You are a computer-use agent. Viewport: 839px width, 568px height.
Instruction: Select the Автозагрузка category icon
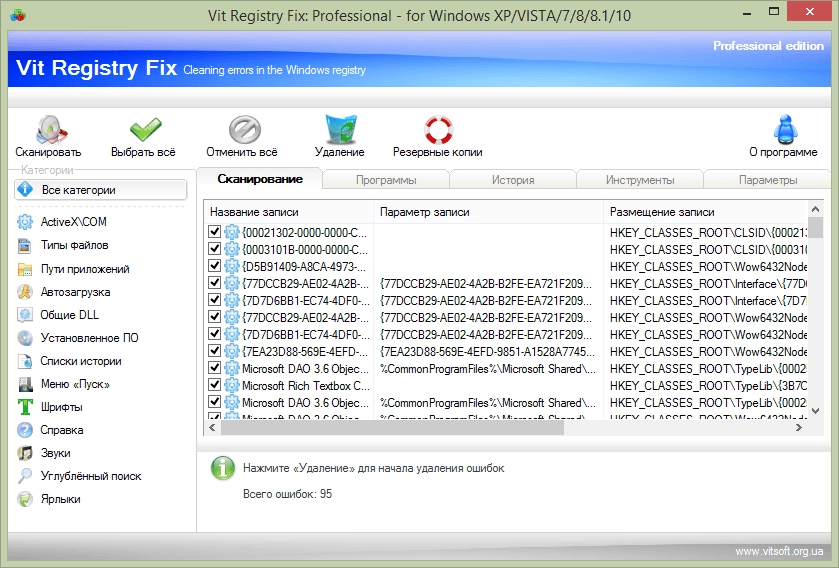coord(25,292)
